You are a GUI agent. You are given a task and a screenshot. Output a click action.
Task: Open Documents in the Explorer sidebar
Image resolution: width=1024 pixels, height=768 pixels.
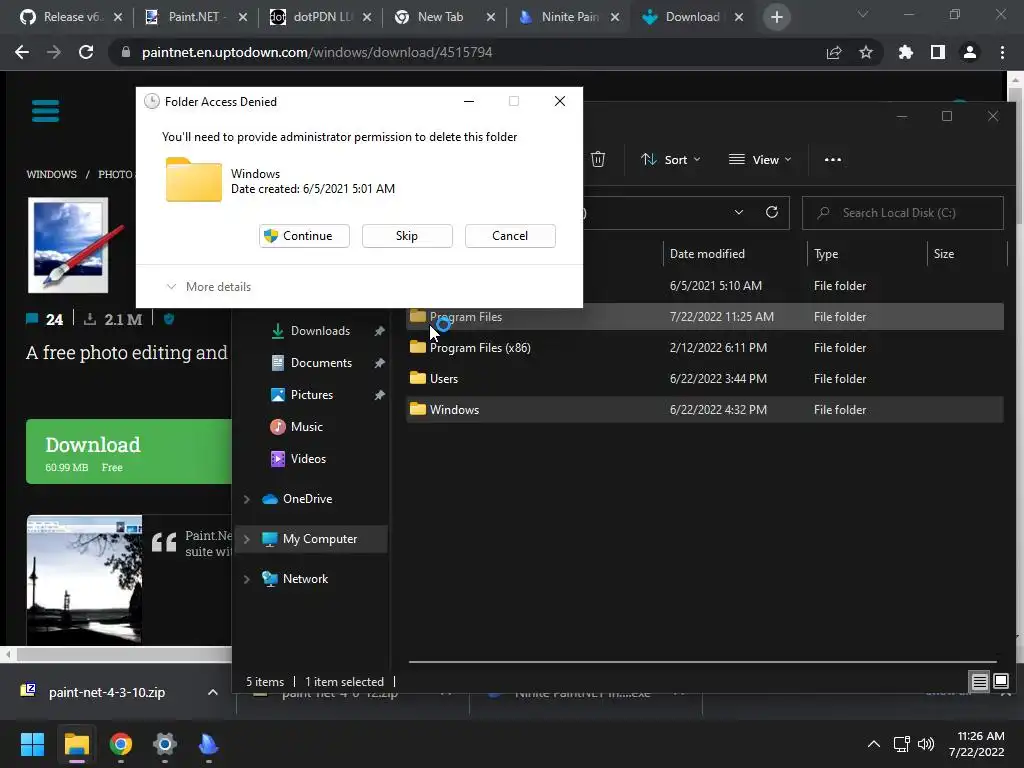pyautogui.click(x=321, y=362)
